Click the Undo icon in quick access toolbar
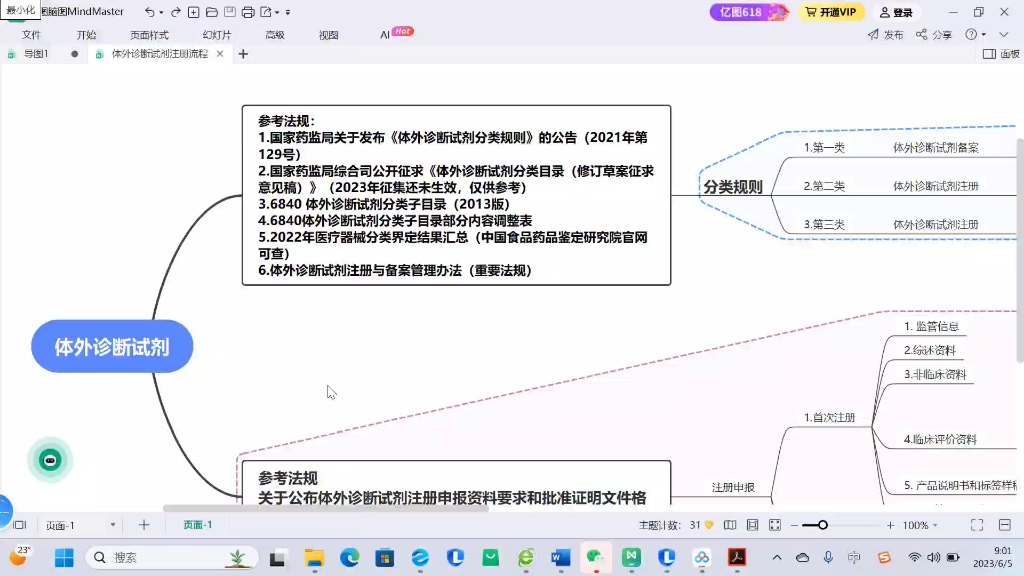 point(150,12)
